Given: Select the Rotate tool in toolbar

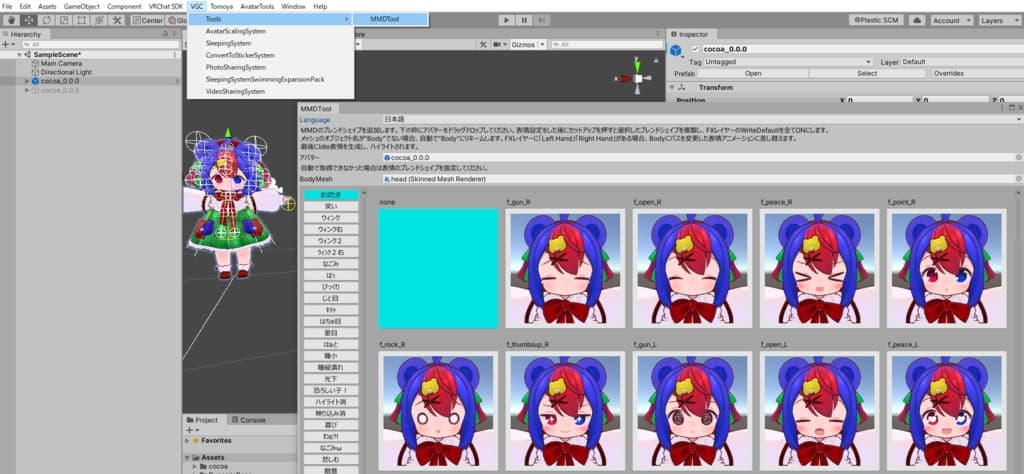Looking at the screenshot, I should [45, 20].
